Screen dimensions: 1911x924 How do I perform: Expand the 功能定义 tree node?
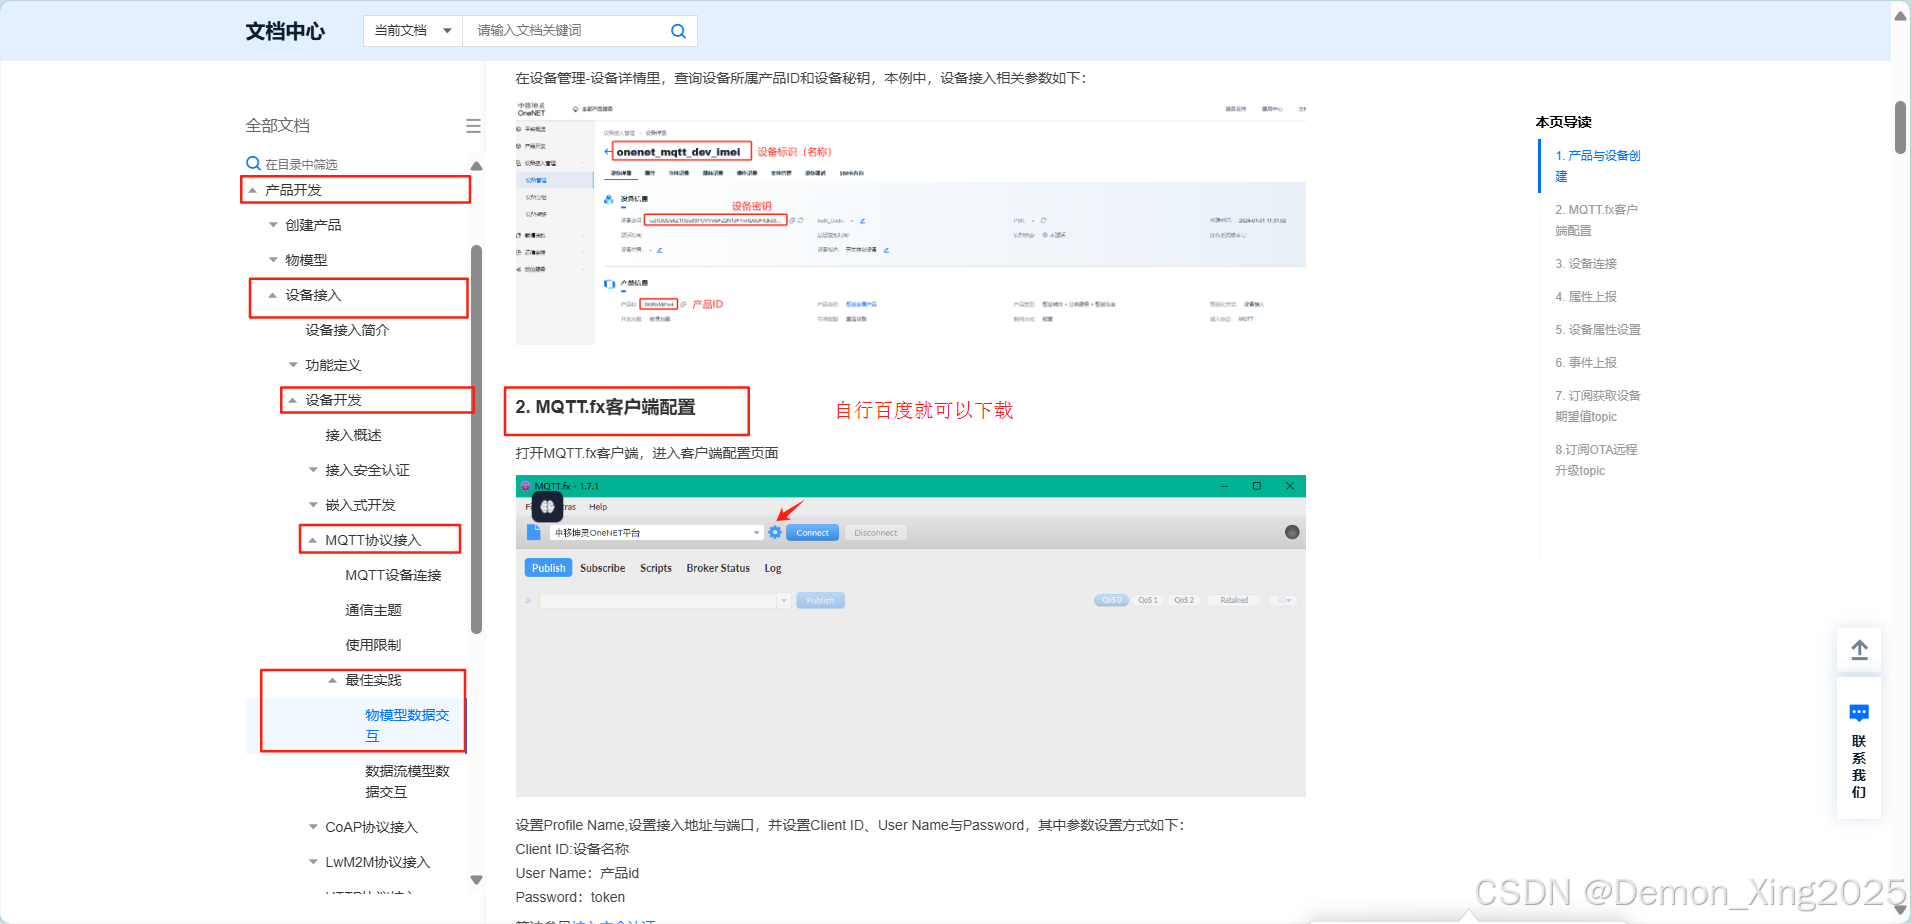tap(293, 365)
